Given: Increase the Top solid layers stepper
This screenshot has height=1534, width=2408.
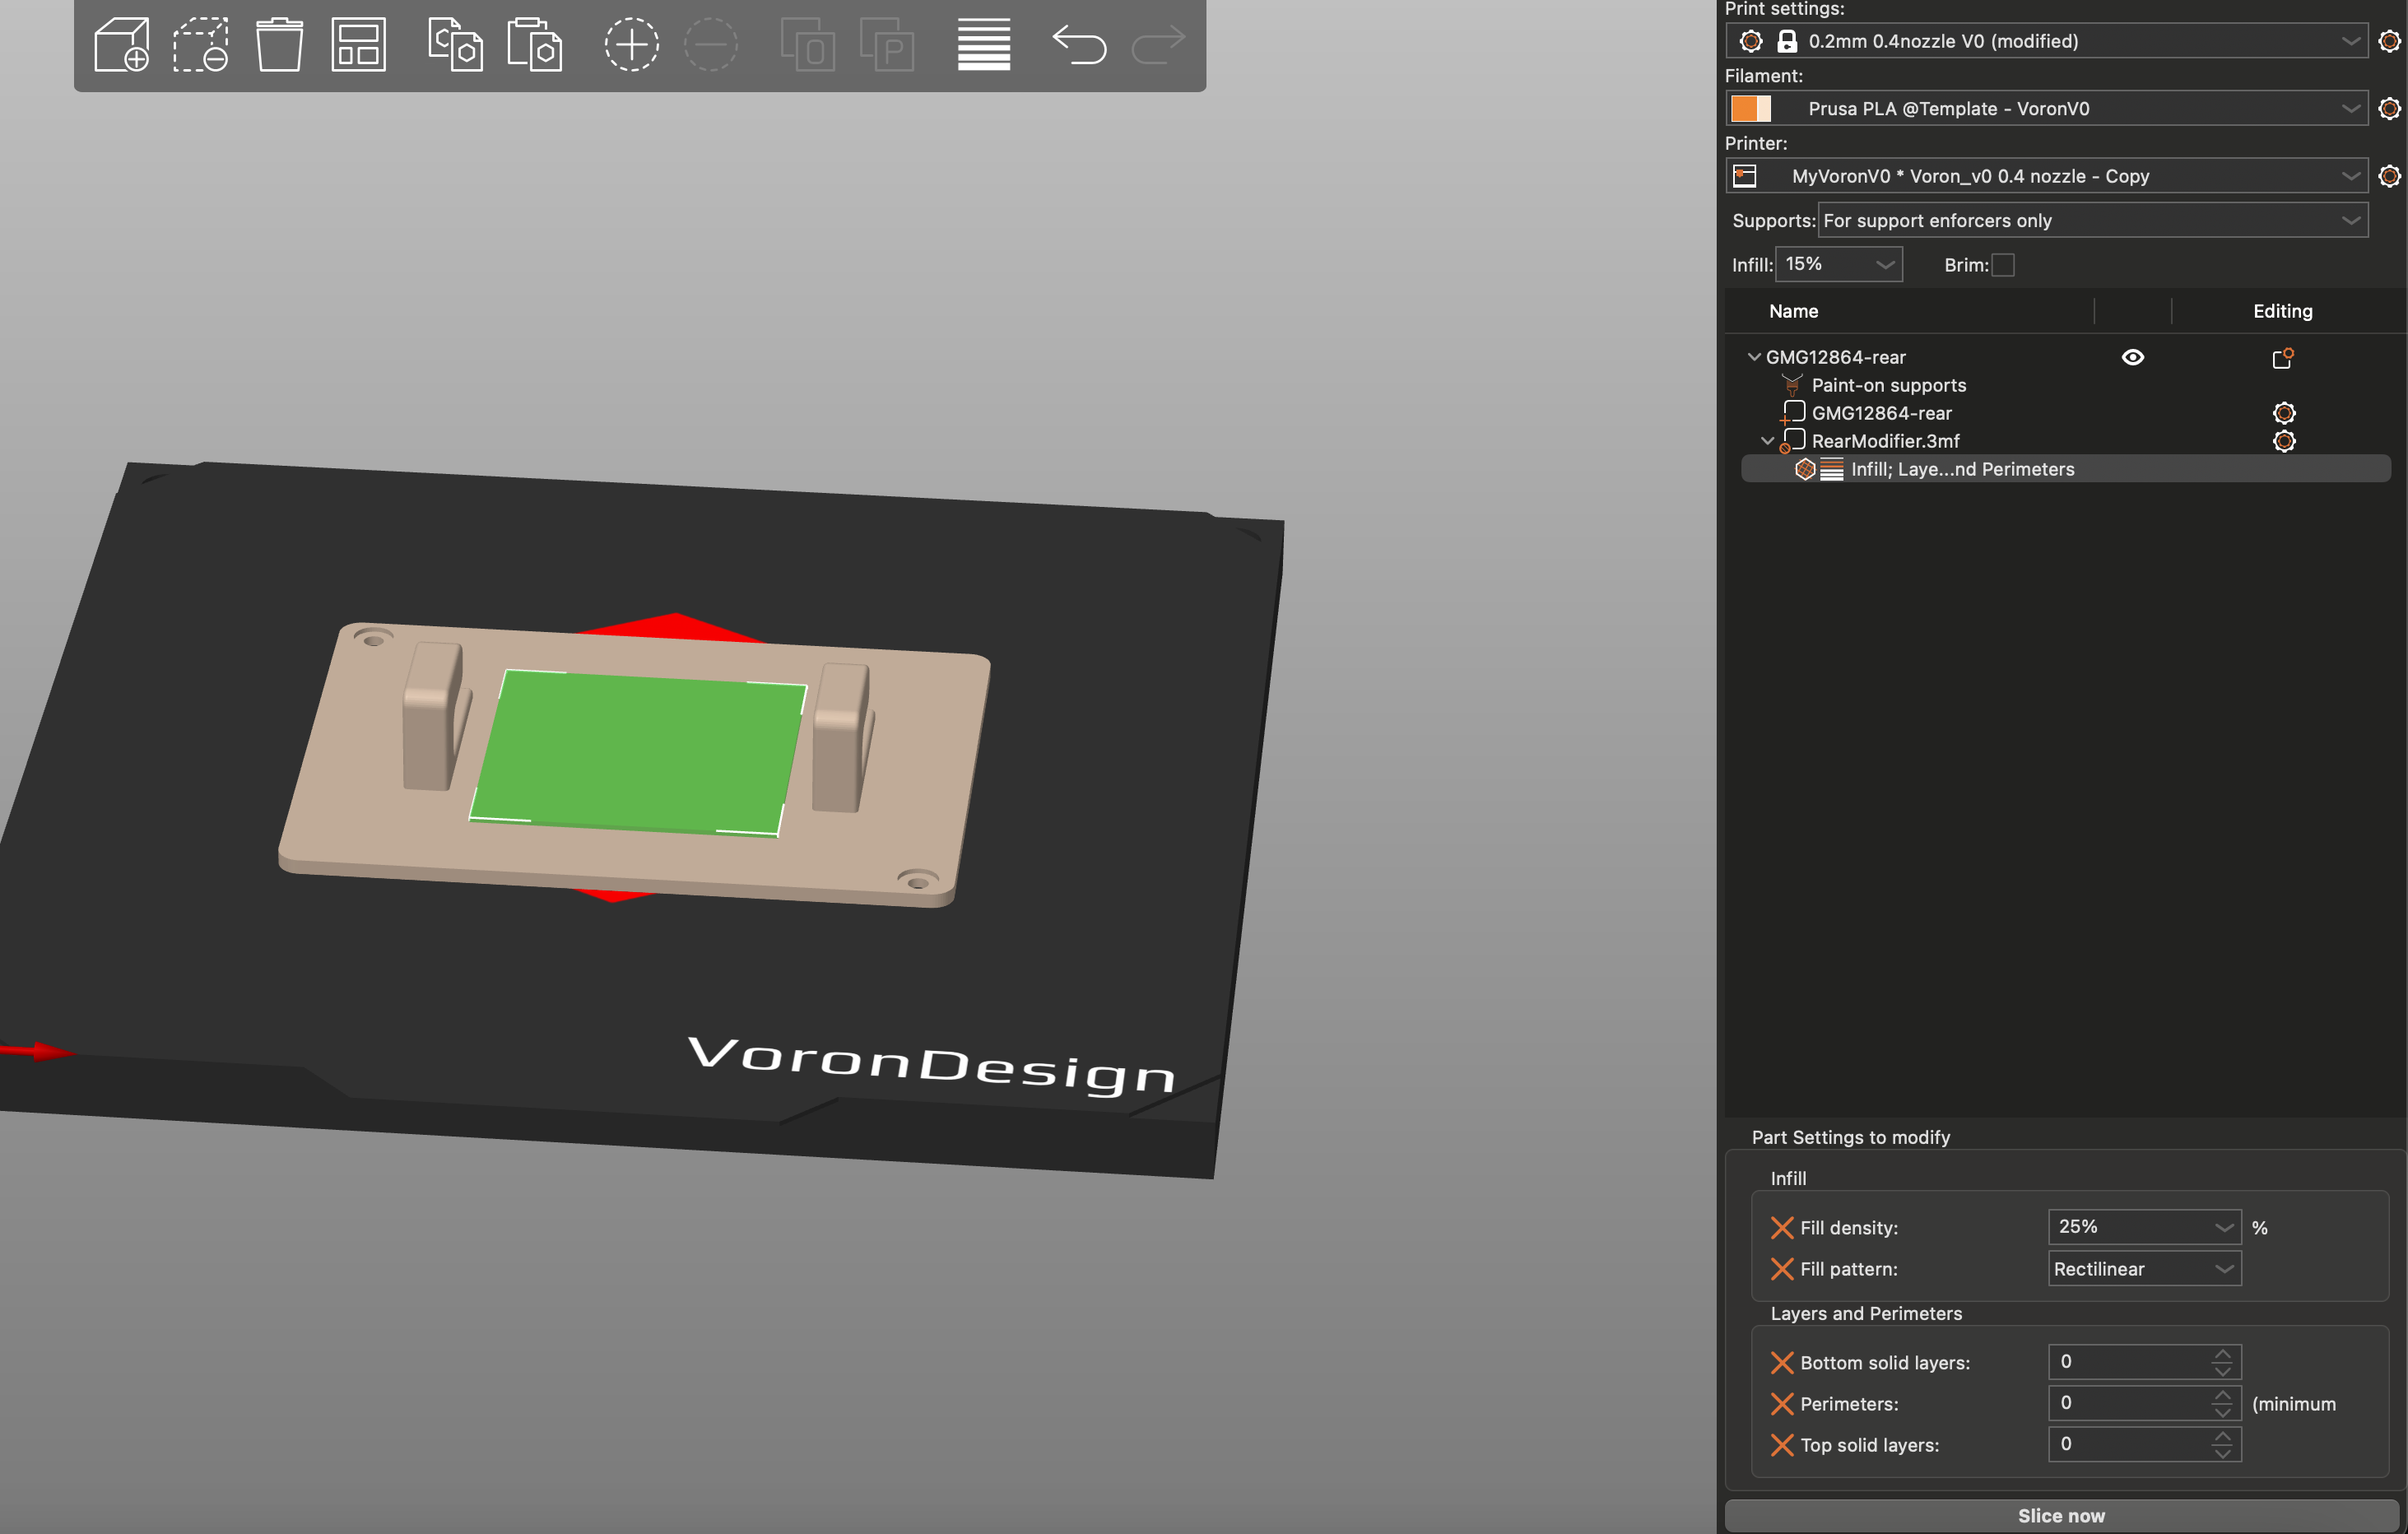Looking at the screenshot, I should 2222,1436.
